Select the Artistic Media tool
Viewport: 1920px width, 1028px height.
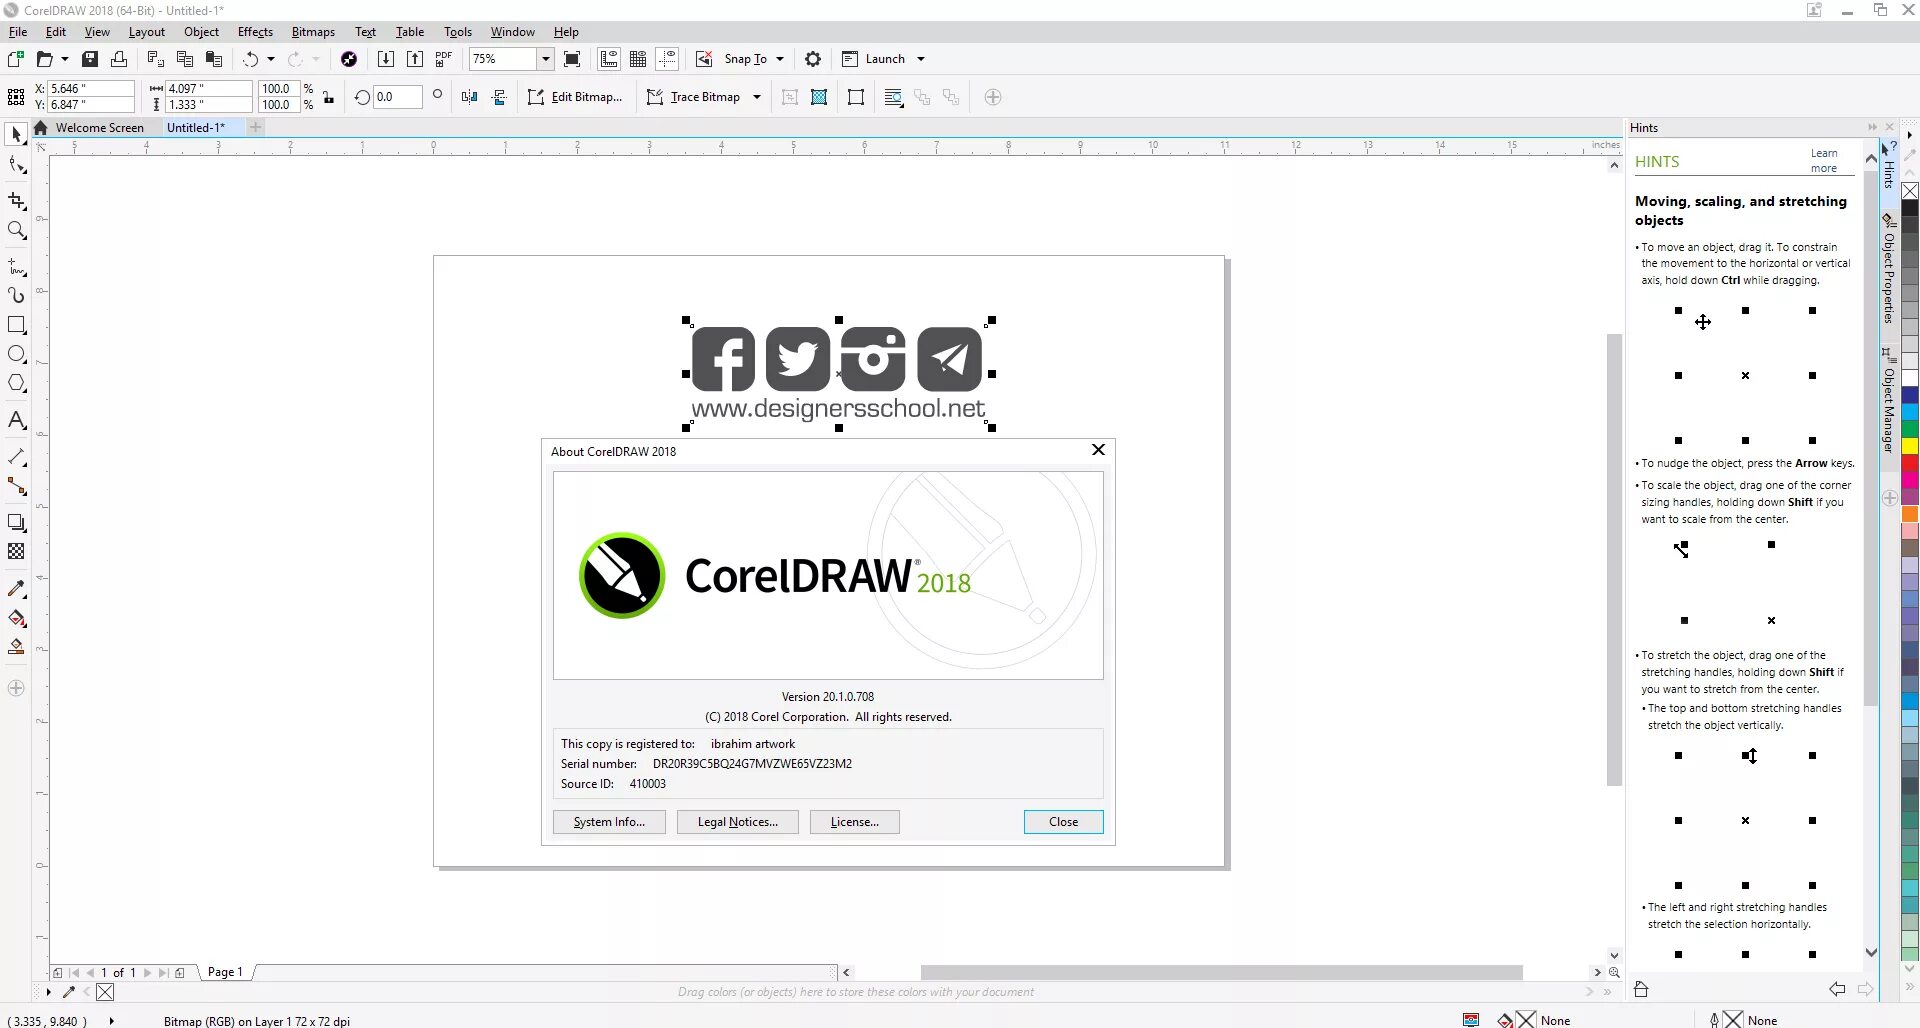tap(16, 296)
